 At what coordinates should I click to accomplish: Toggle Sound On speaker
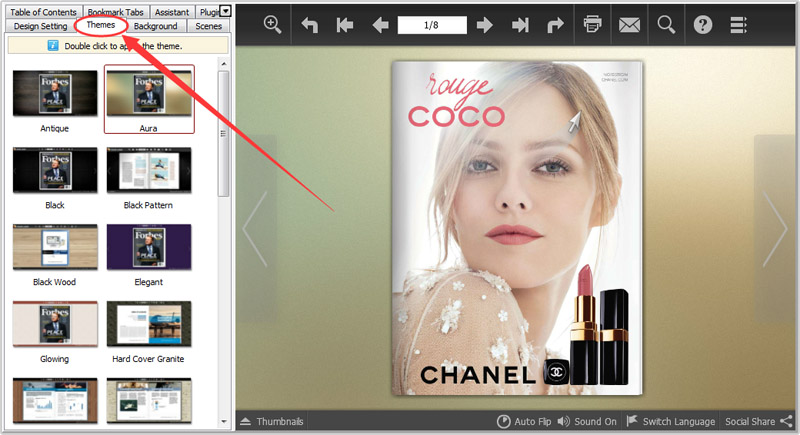[587, 421]
